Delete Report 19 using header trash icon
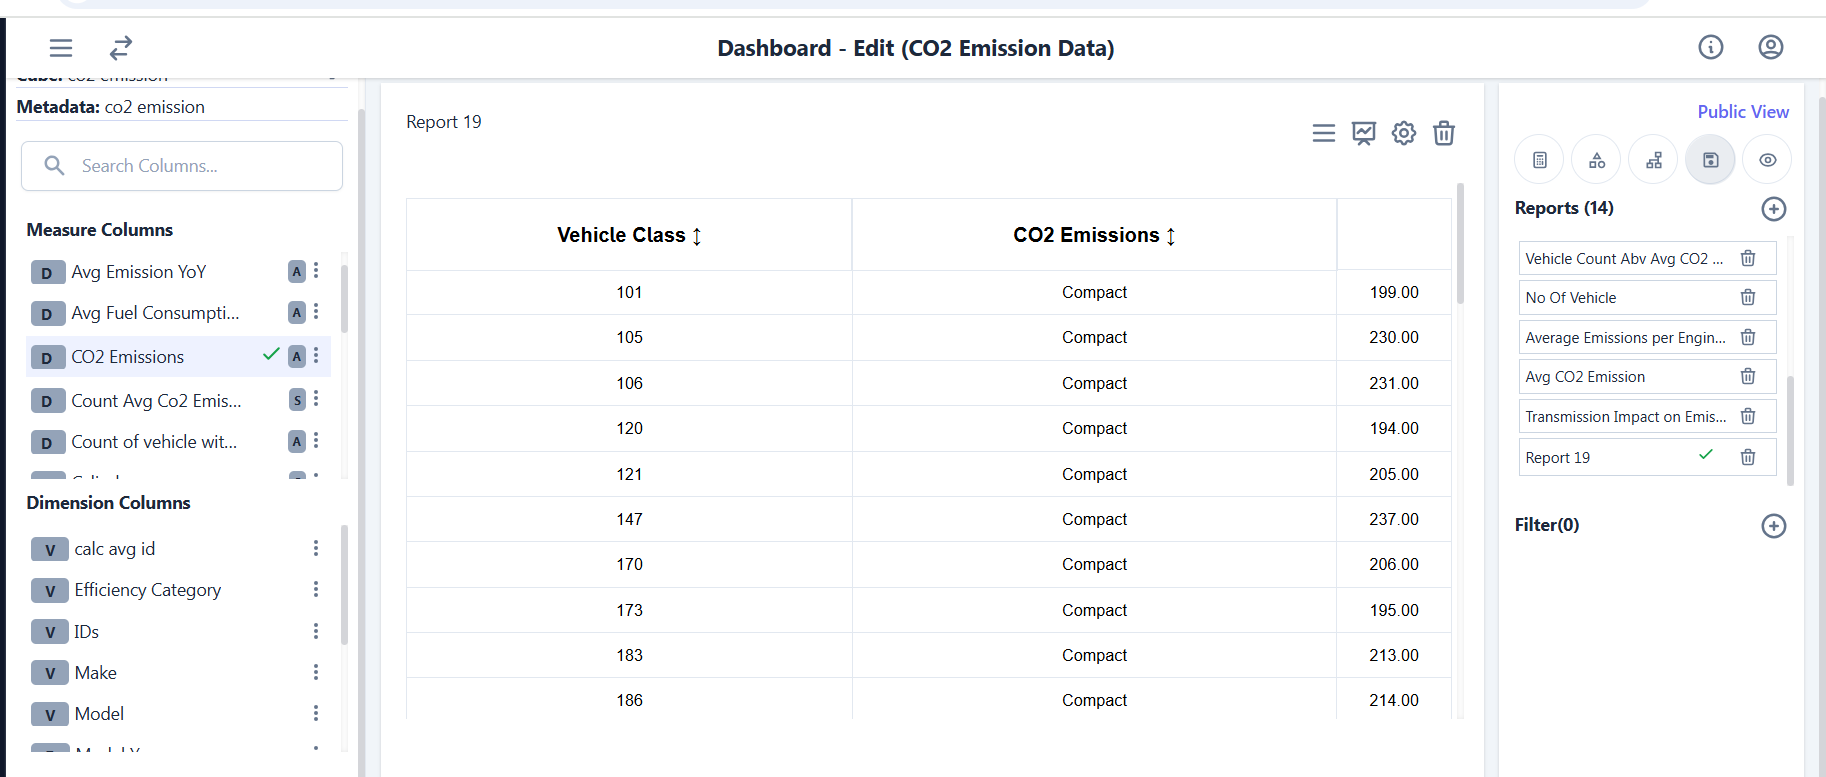Screen dimensions: 1826x777 (x=1443, y=133)
